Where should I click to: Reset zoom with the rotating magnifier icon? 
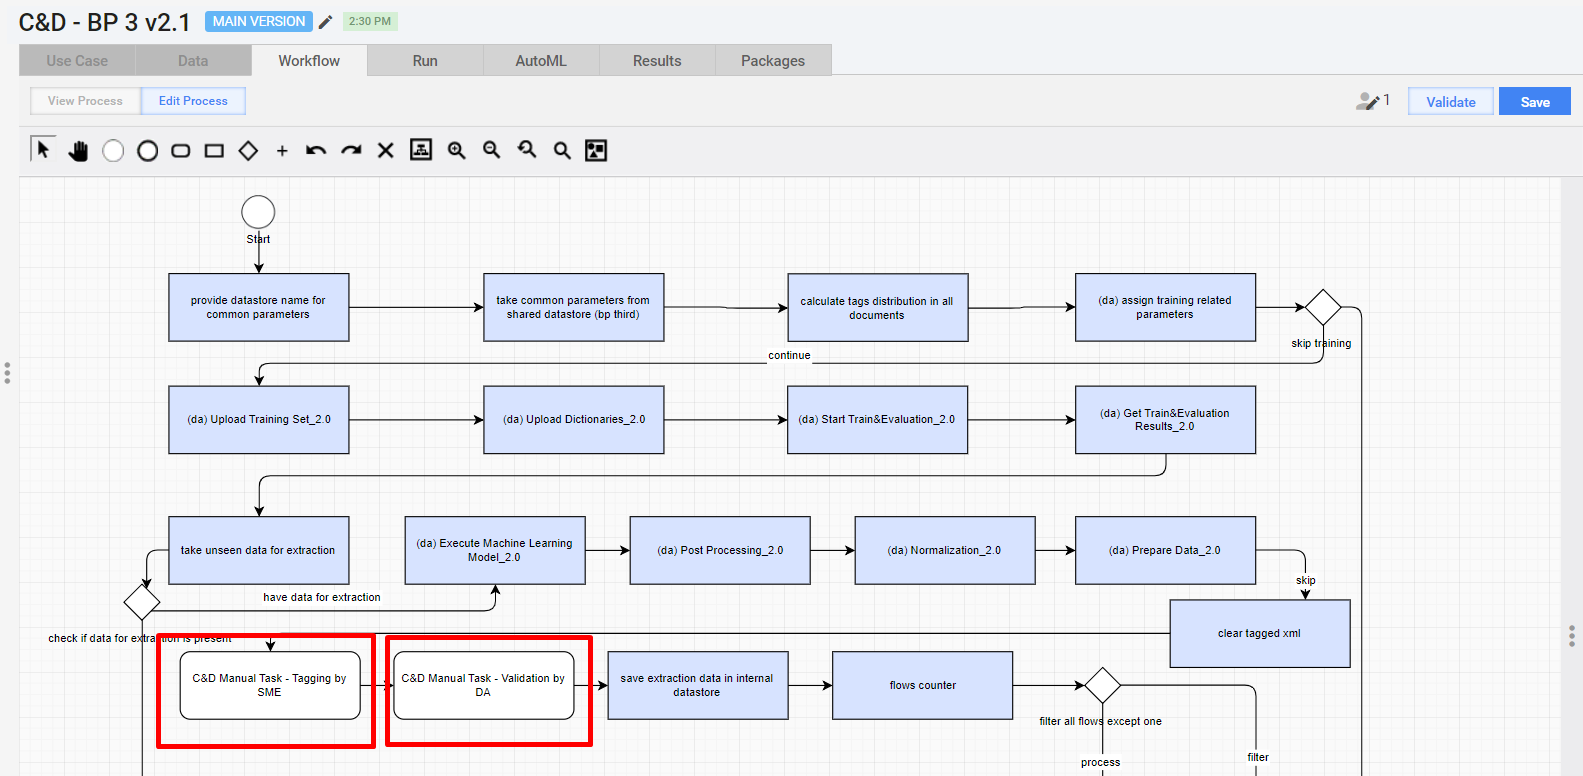(526, 150)
